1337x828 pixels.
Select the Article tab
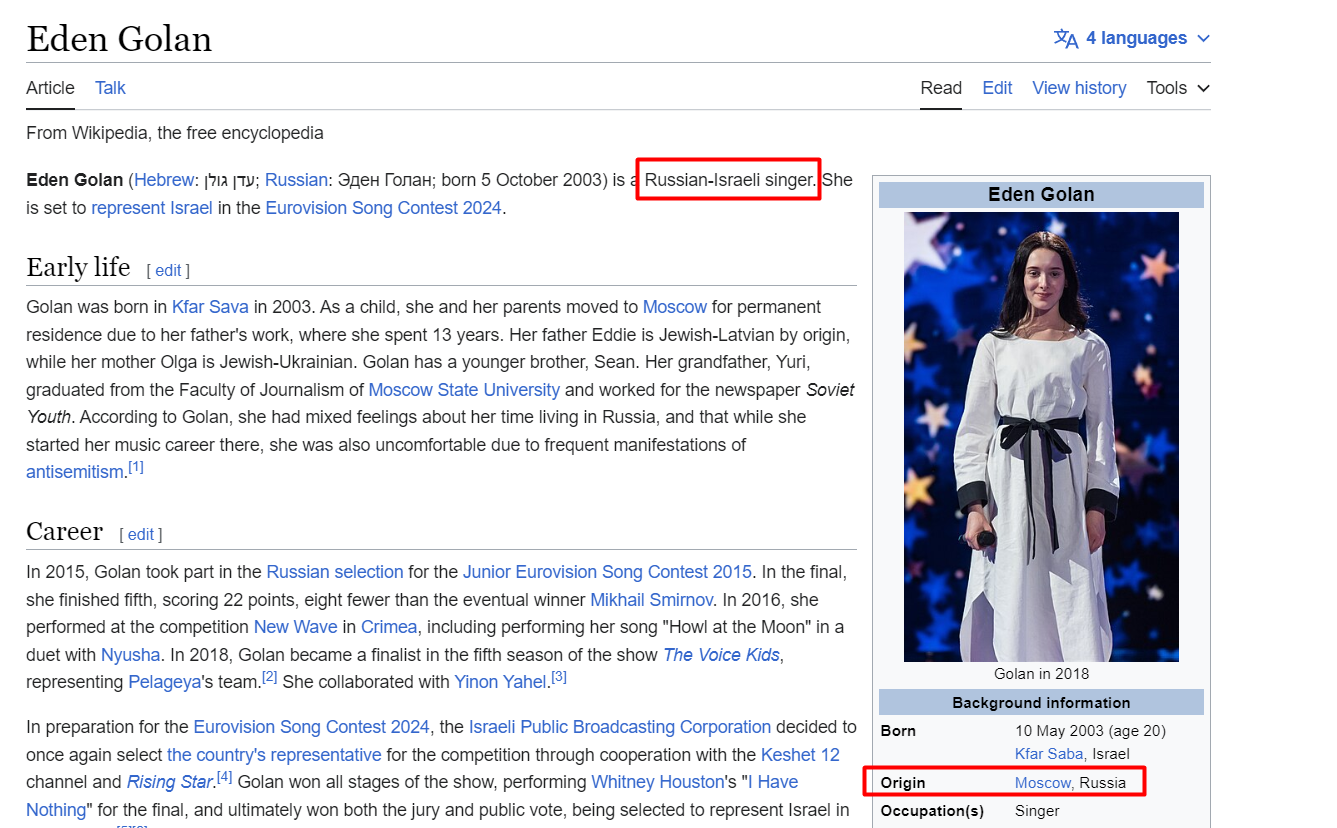(x=50, y=88)
